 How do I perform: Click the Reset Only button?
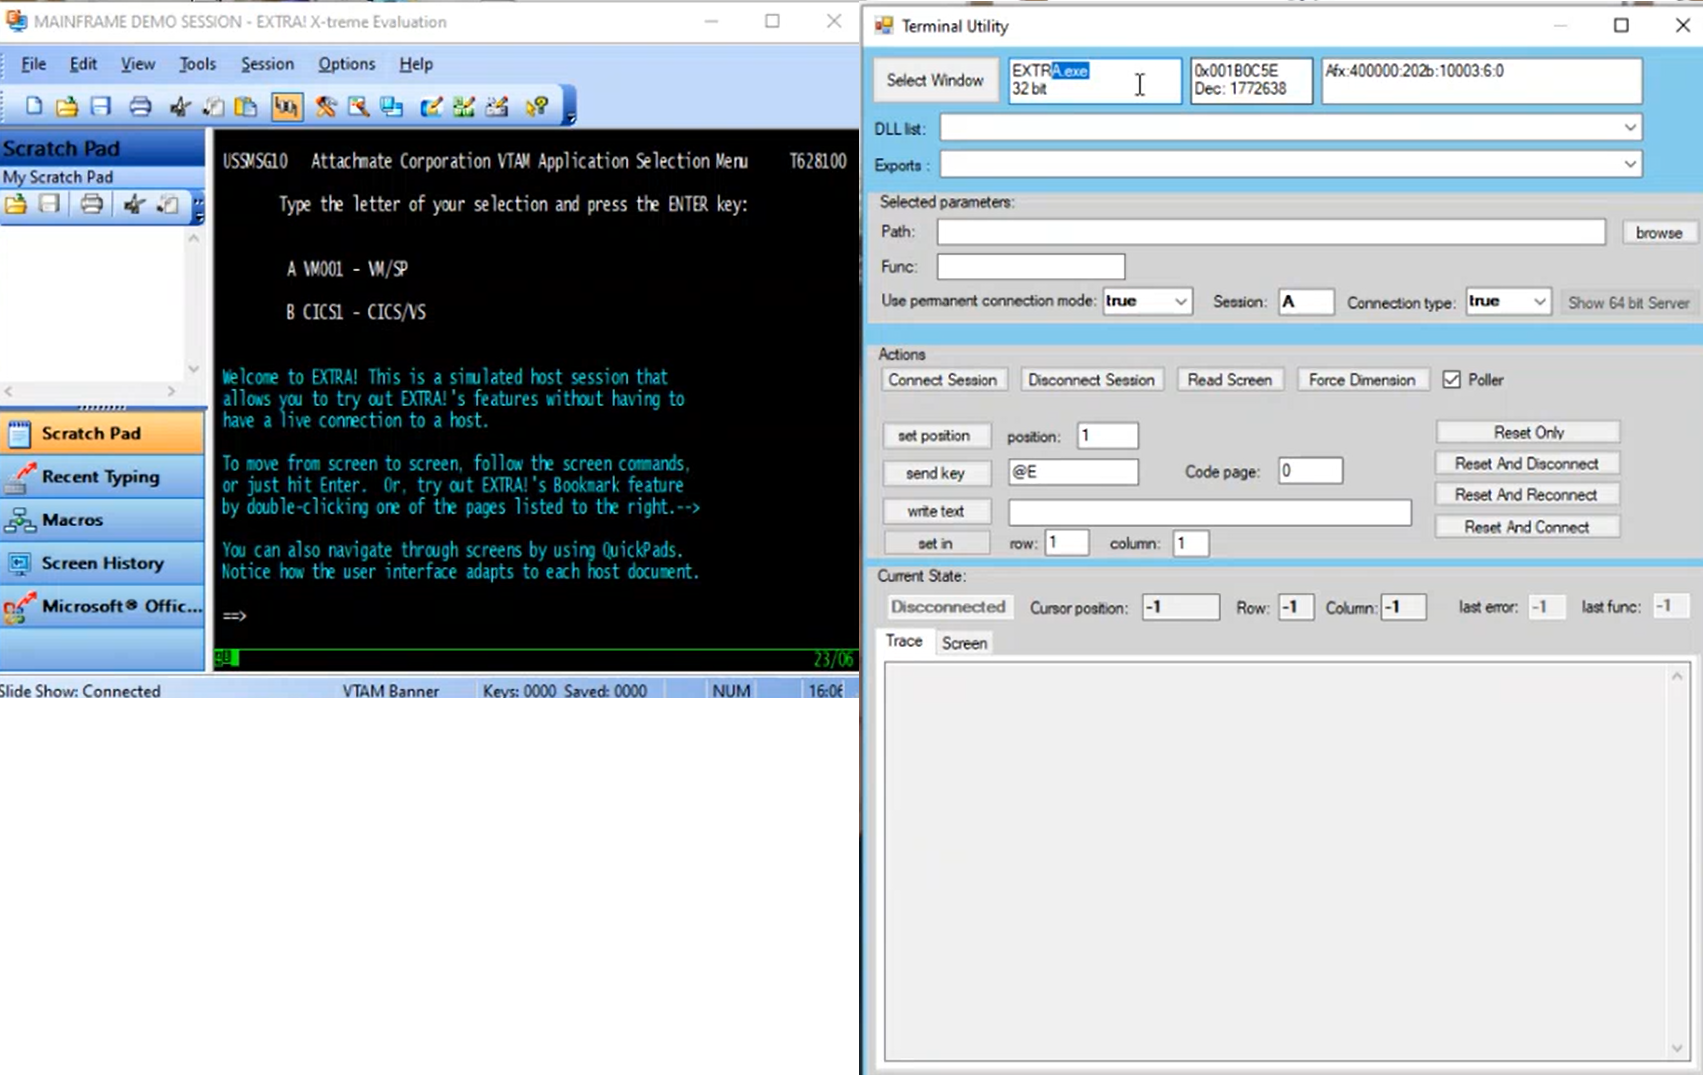tap(1528, 432)
